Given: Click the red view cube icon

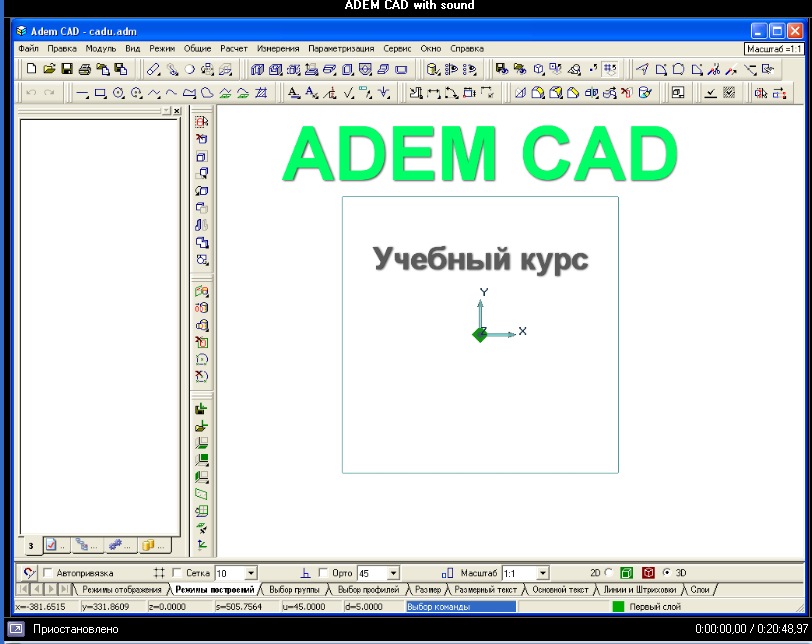Looking at the screenshot, I should click(648, 573).
